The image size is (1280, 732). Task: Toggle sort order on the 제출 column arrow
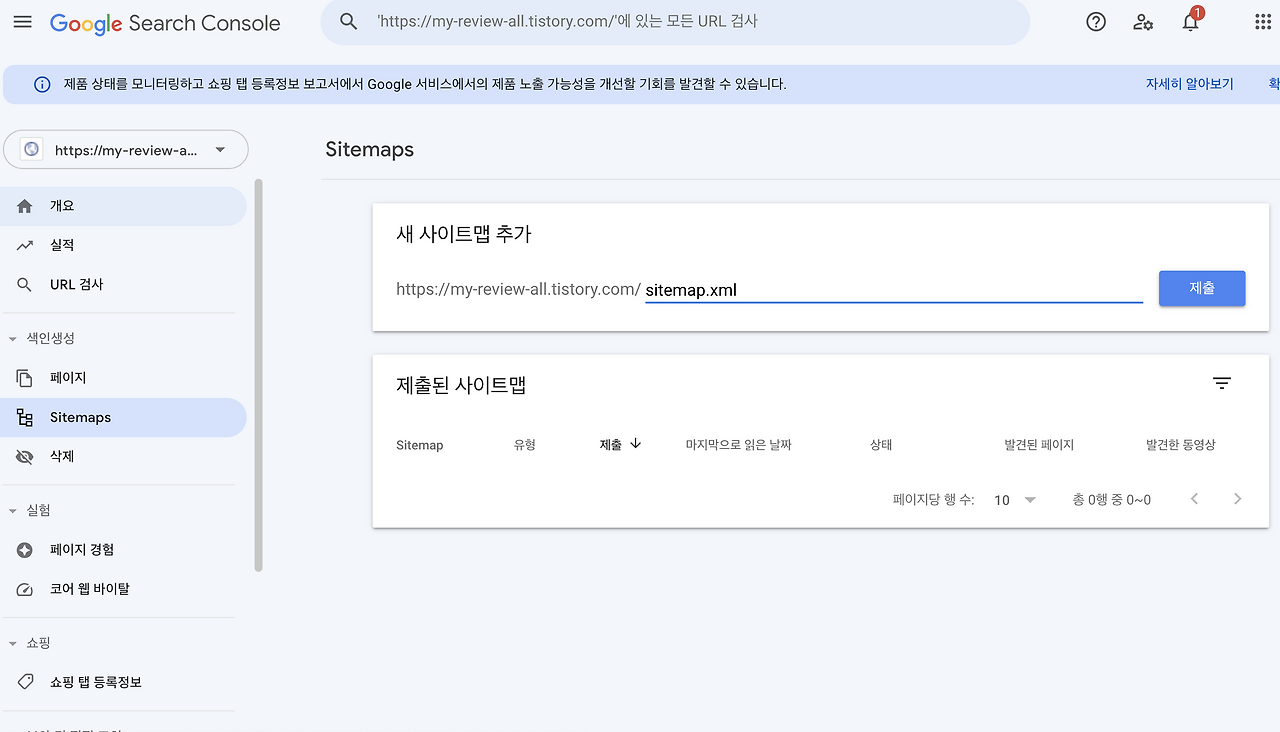tap(637, 444)
